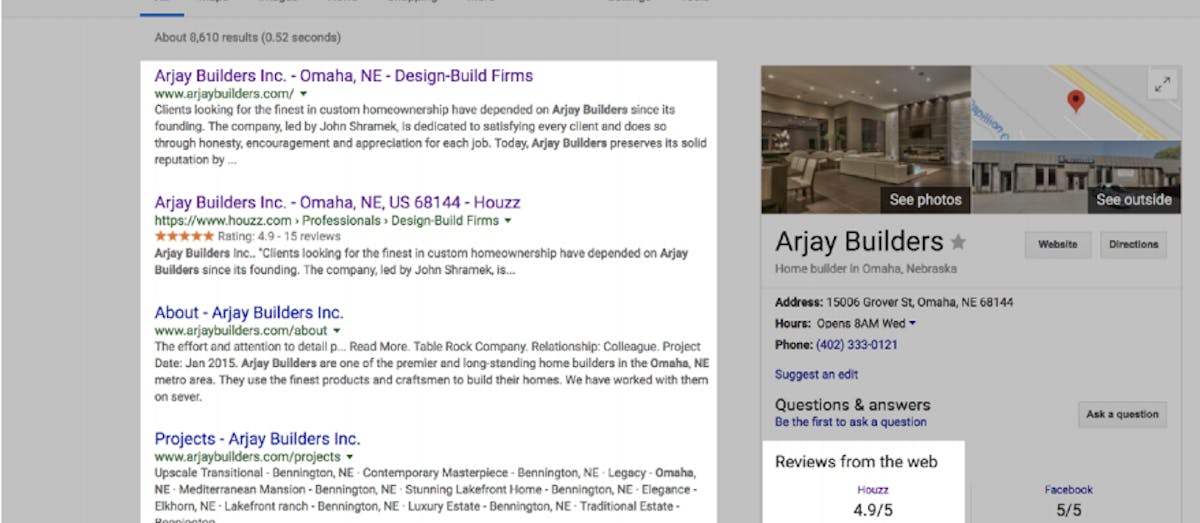Screen dimensions: 1200x523
Task: Open the See photos thumbnail
Action: pyautogui.click(x=866, y=140)
